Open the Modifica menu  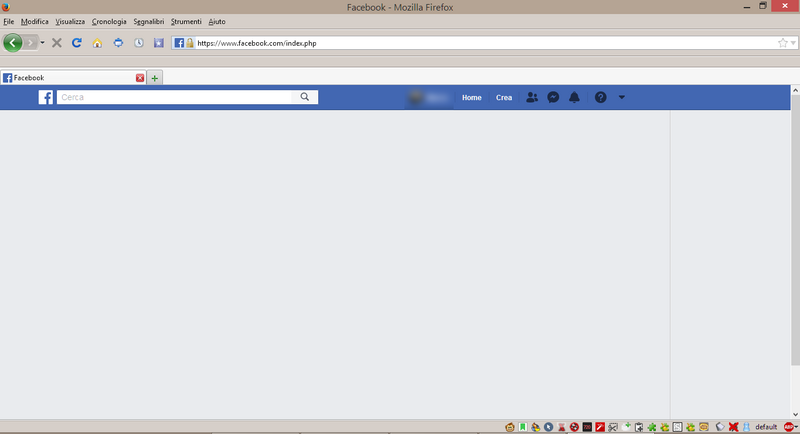(35, 21)
